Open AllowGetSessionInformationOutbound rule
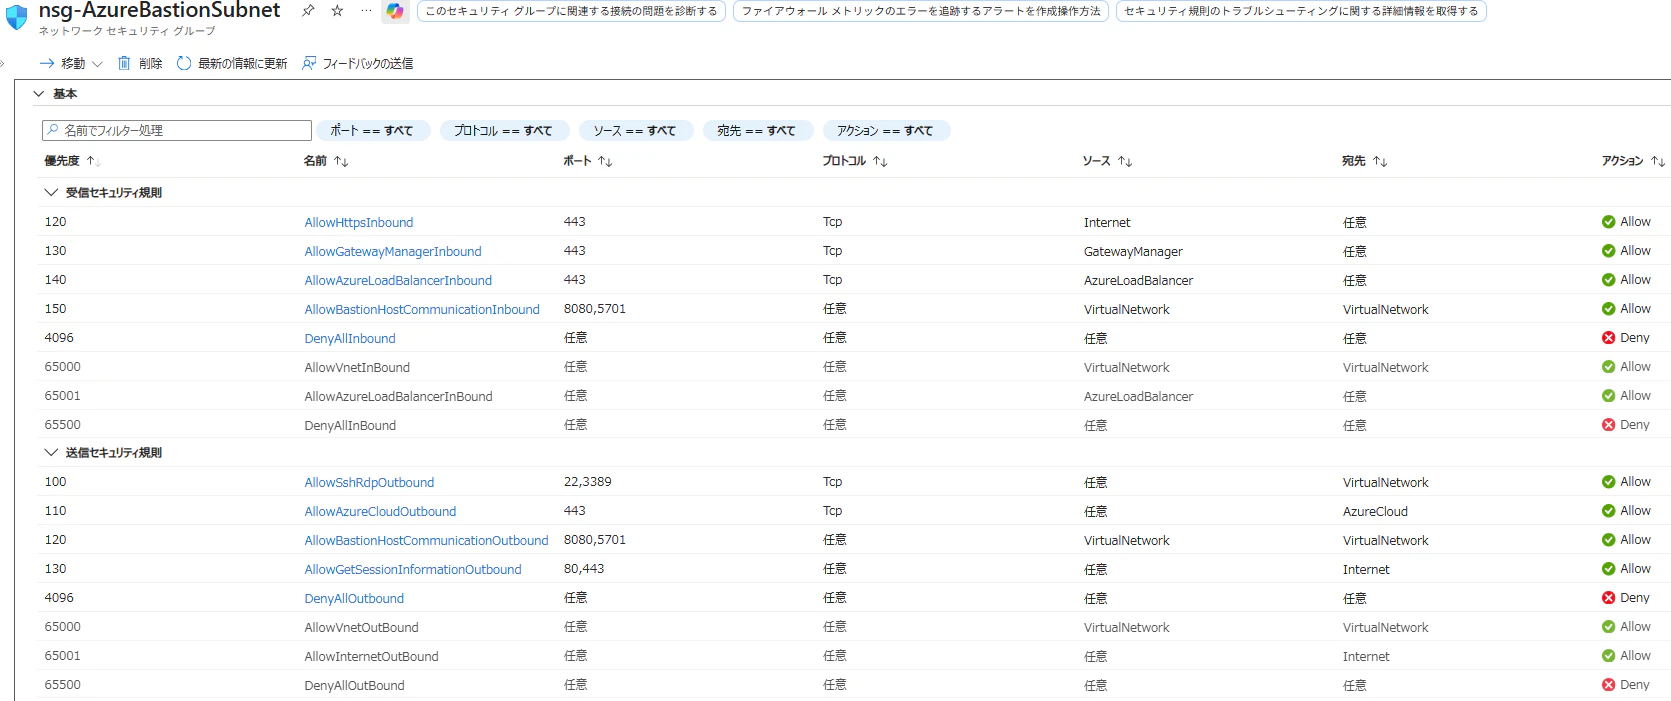Image resolution: width=1671 pixels, height=701 pixels. click(413, 570)
